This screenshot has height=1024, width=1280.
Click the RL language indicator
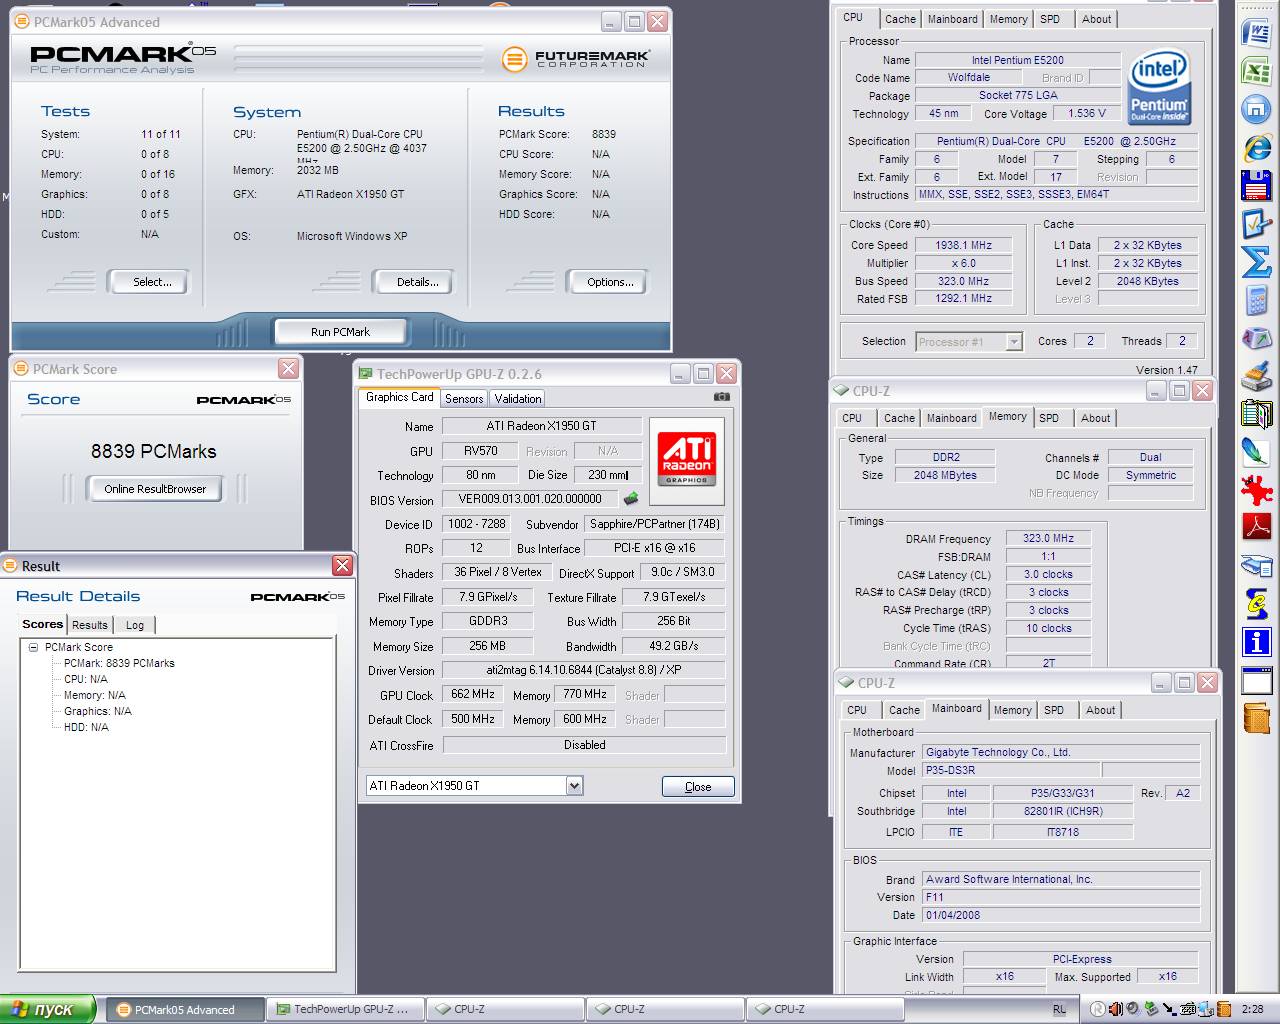coord(1059,1010)
